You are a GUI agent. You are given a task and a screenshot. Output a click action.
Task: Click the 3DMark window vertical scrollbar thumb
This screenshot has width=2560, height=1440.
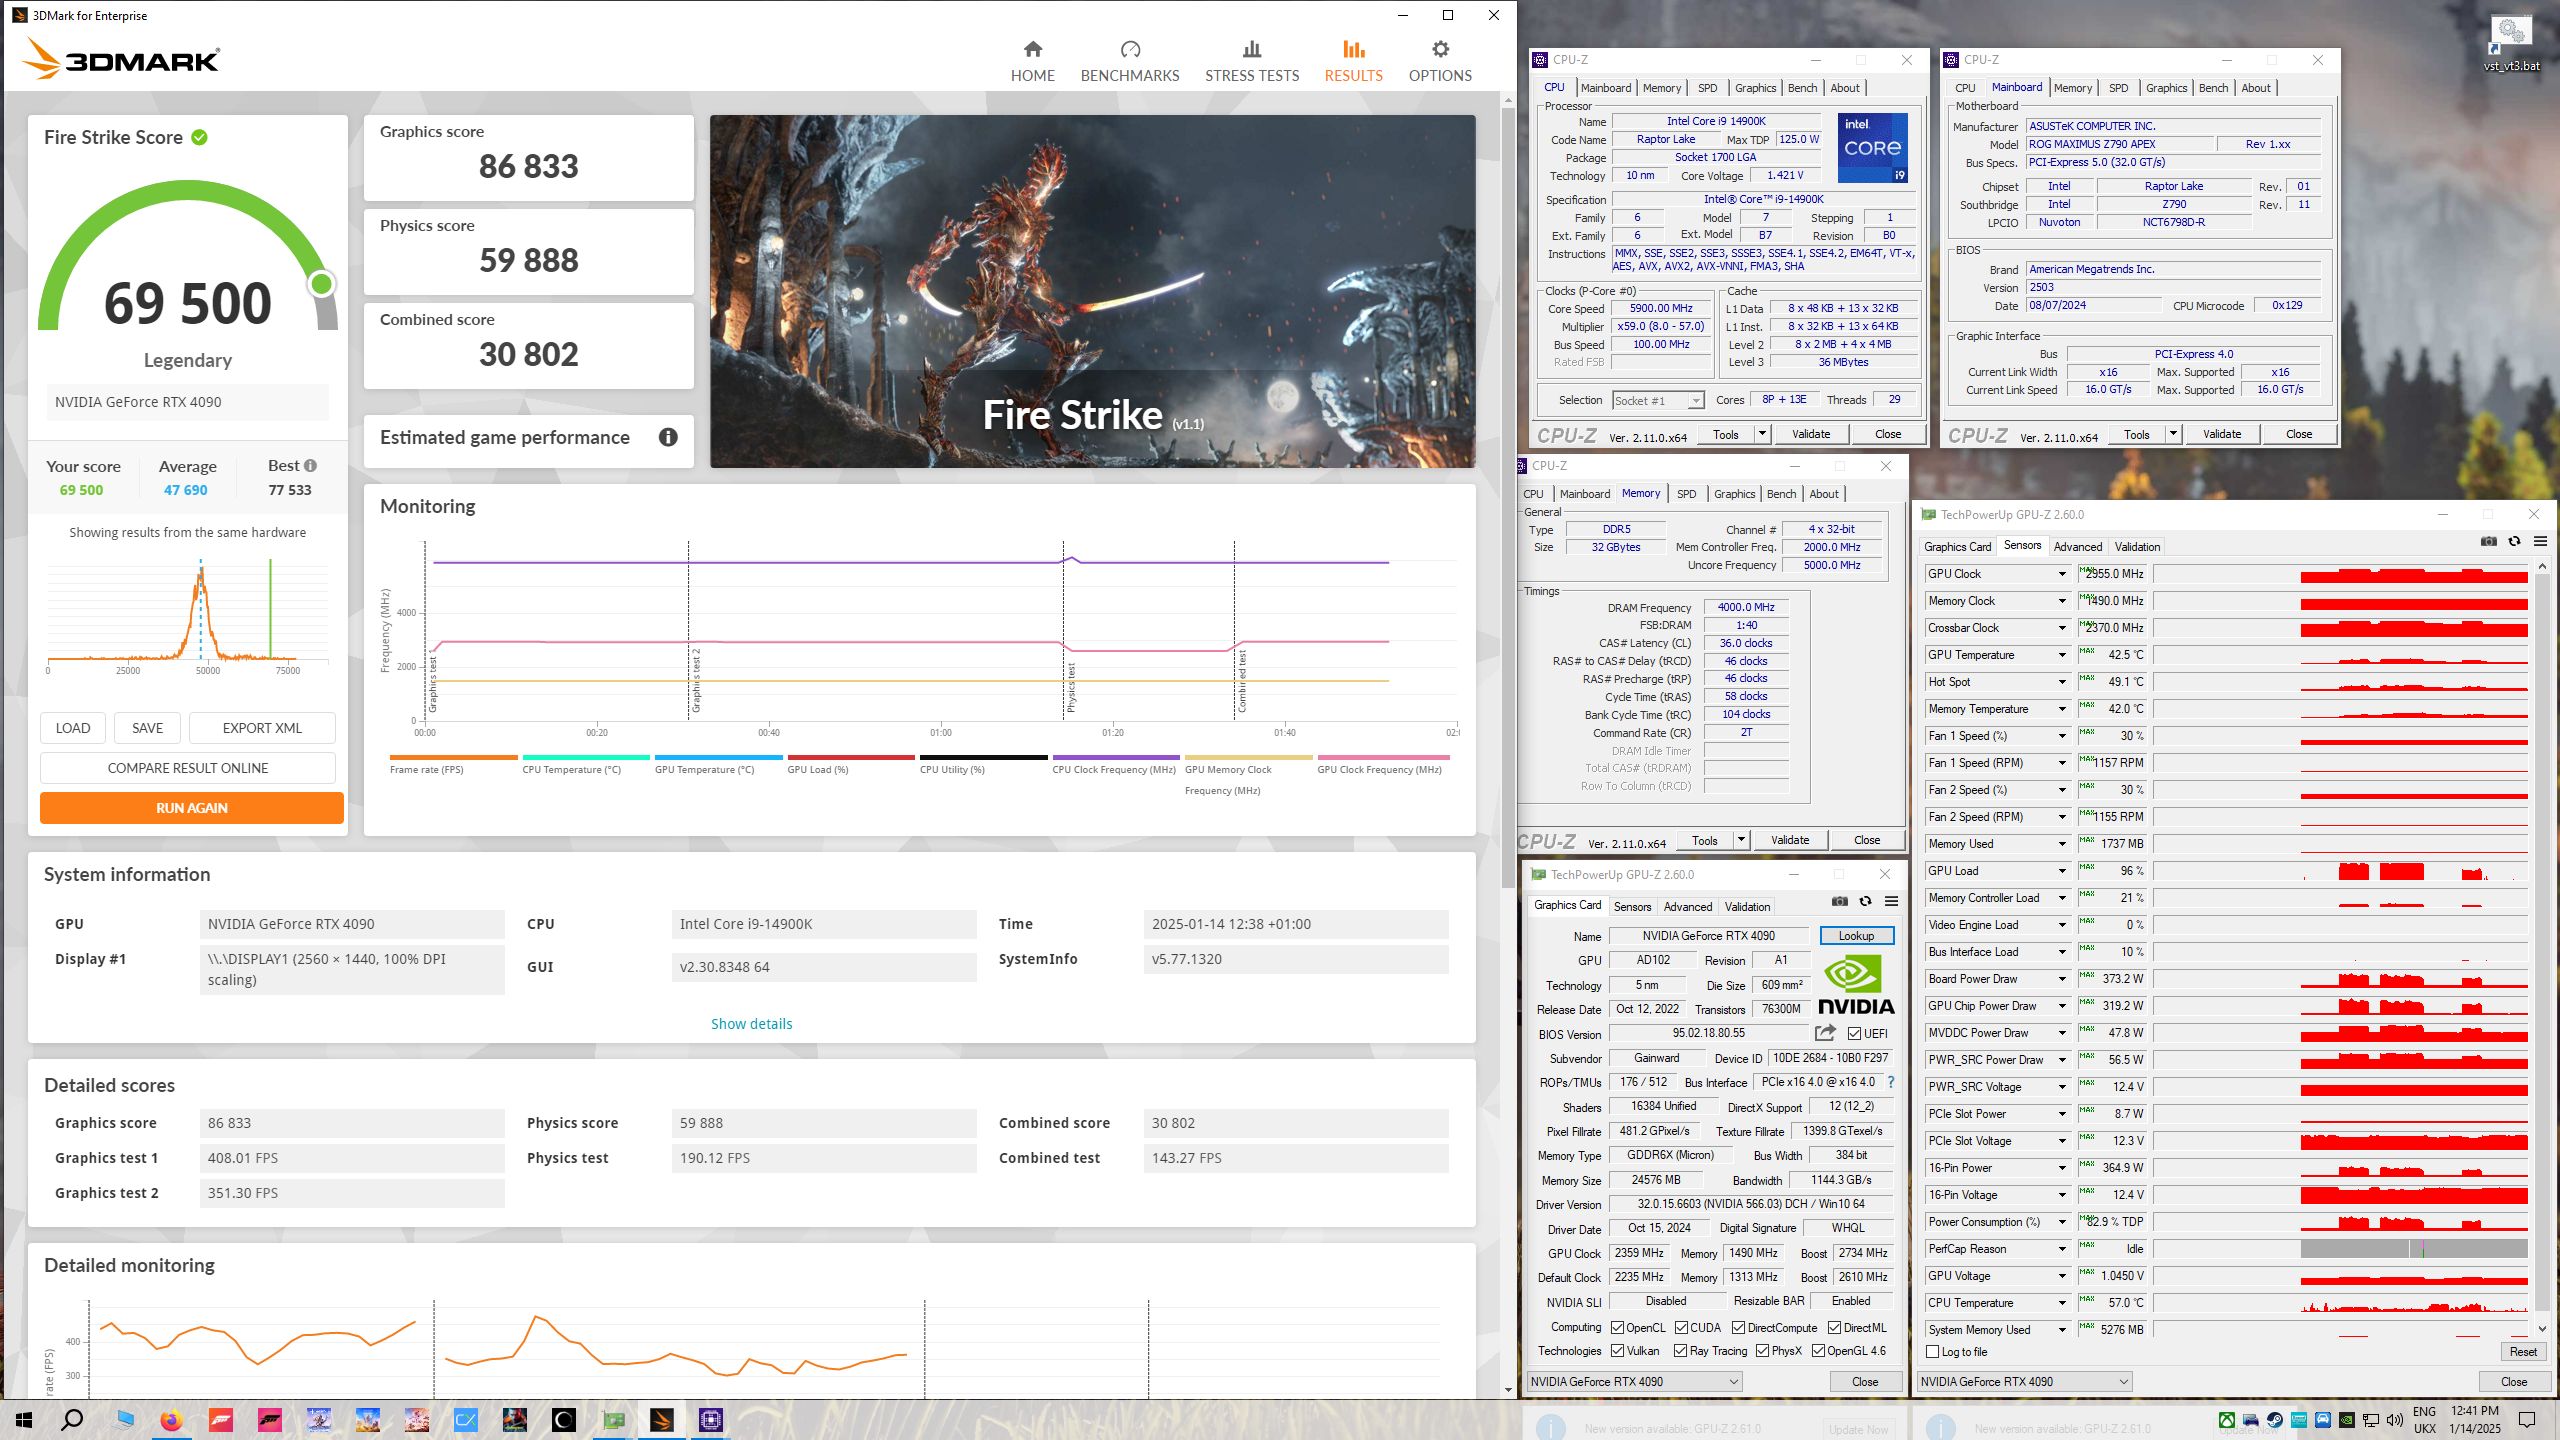[1508, 500]
